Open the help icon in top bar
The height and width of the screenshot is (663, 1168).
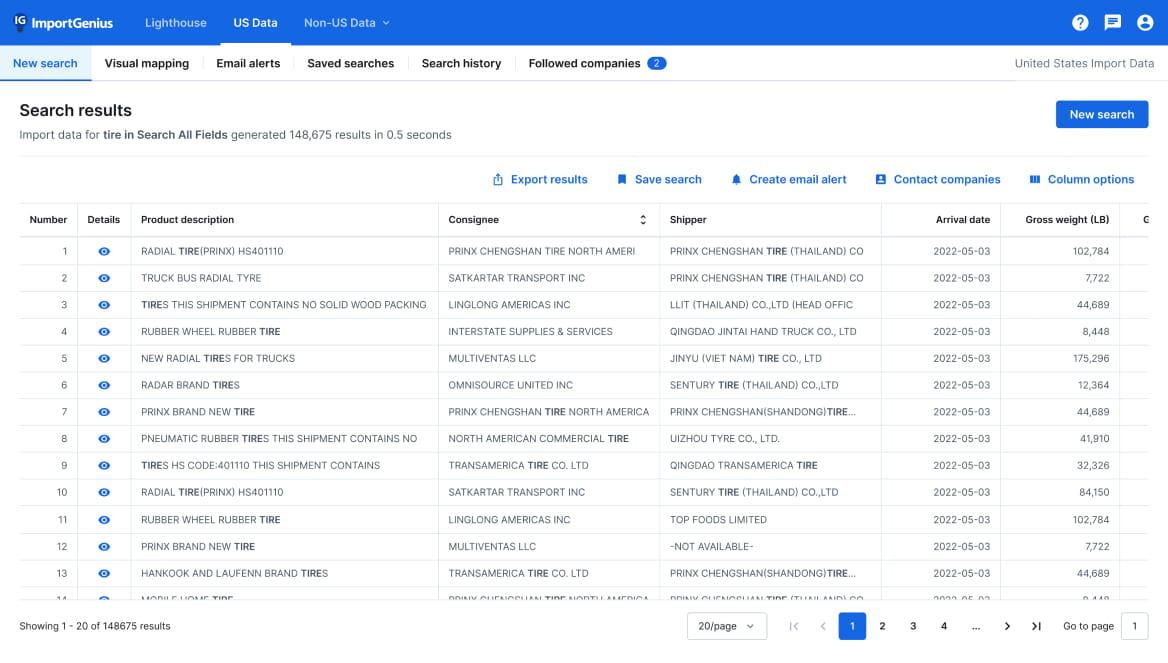1080,22
